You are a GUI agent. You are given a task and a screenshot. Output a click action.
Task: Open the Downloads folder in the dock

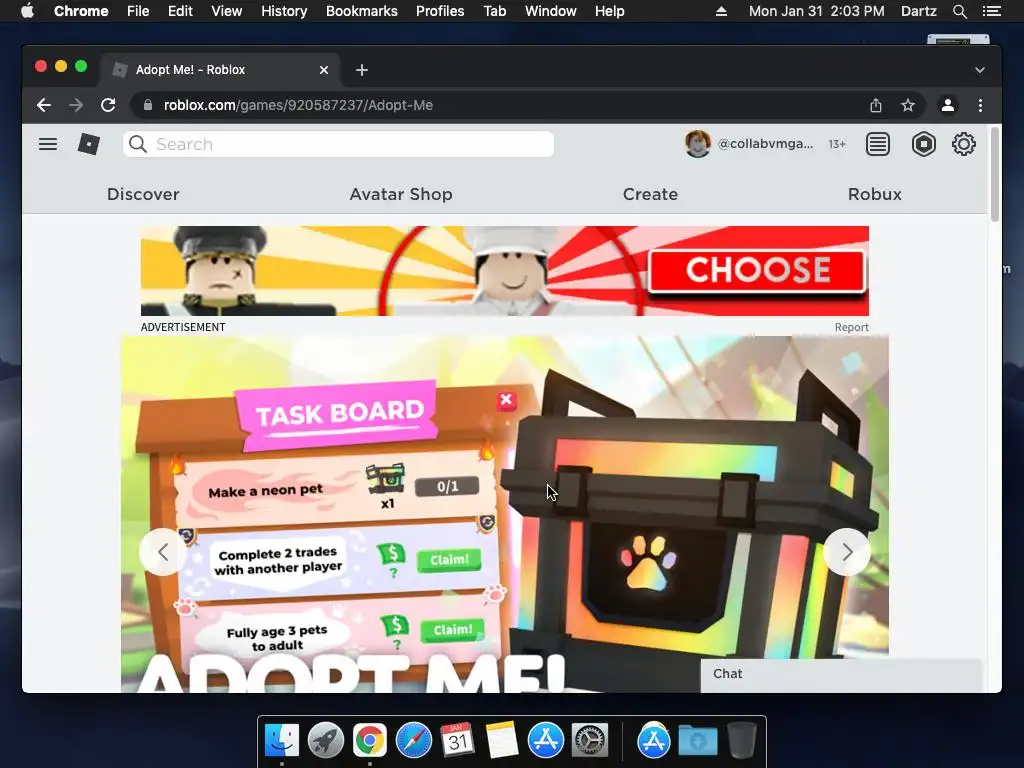[x=697, y=741]
